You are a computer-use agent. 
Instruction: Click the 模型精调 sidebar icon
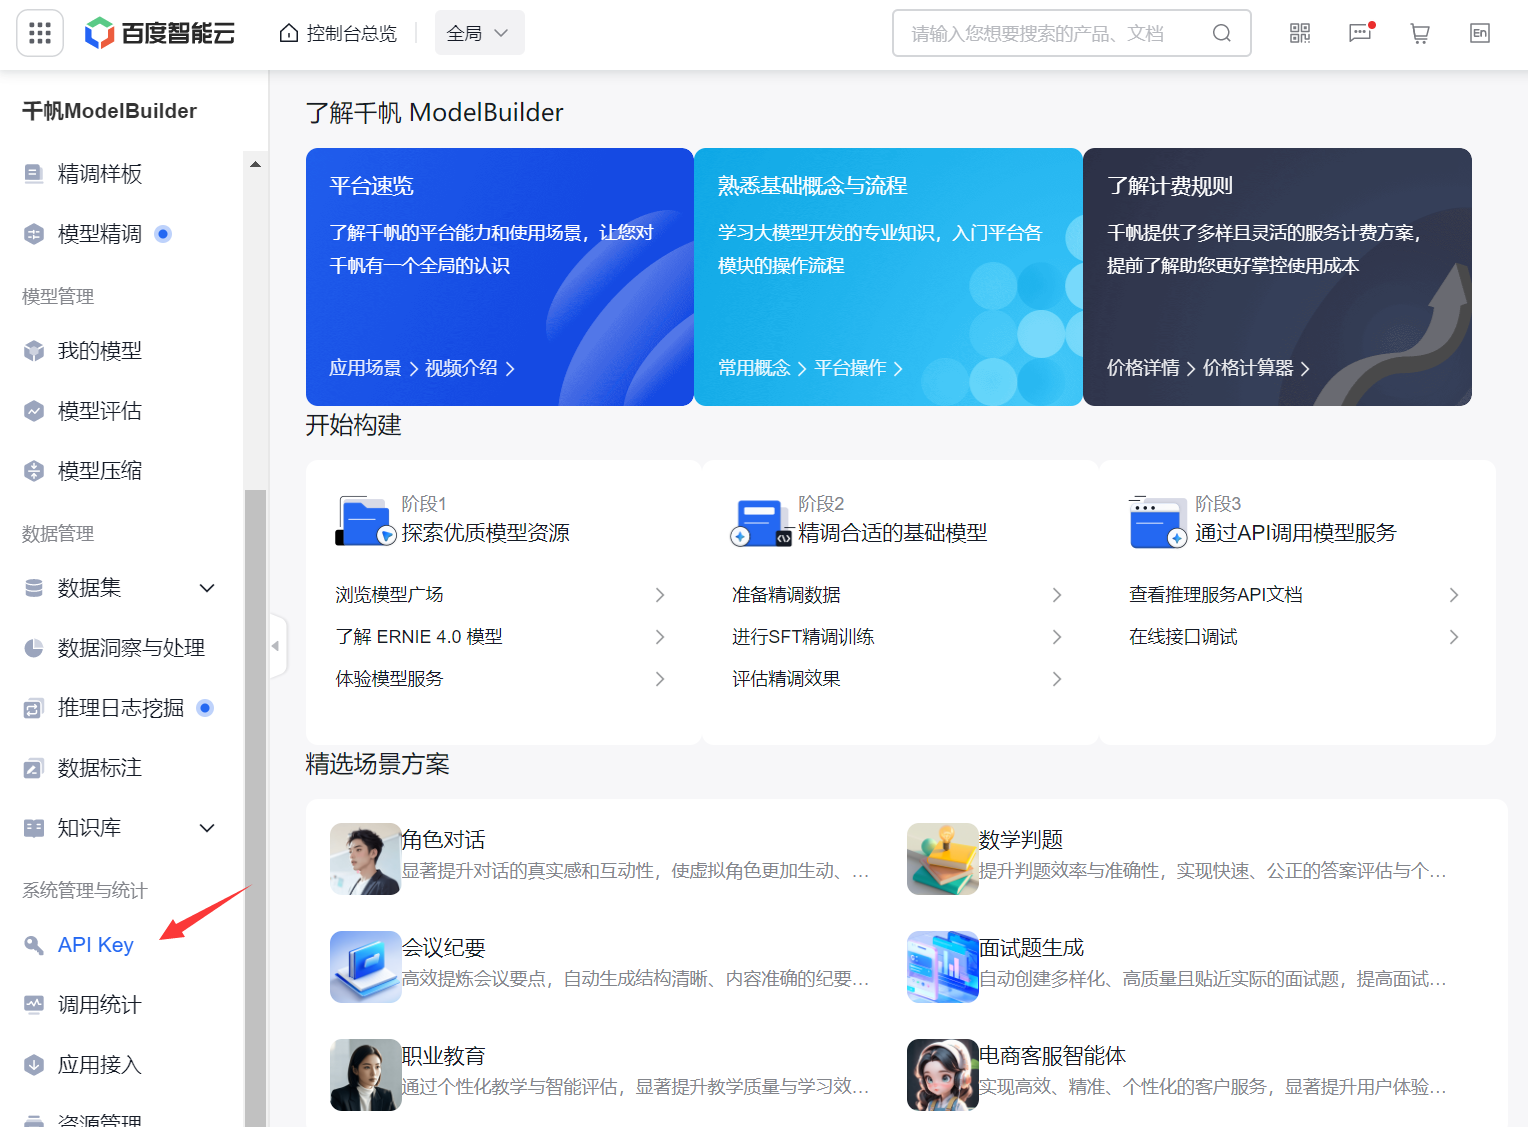pyautogui.click(x=34, y=234)
